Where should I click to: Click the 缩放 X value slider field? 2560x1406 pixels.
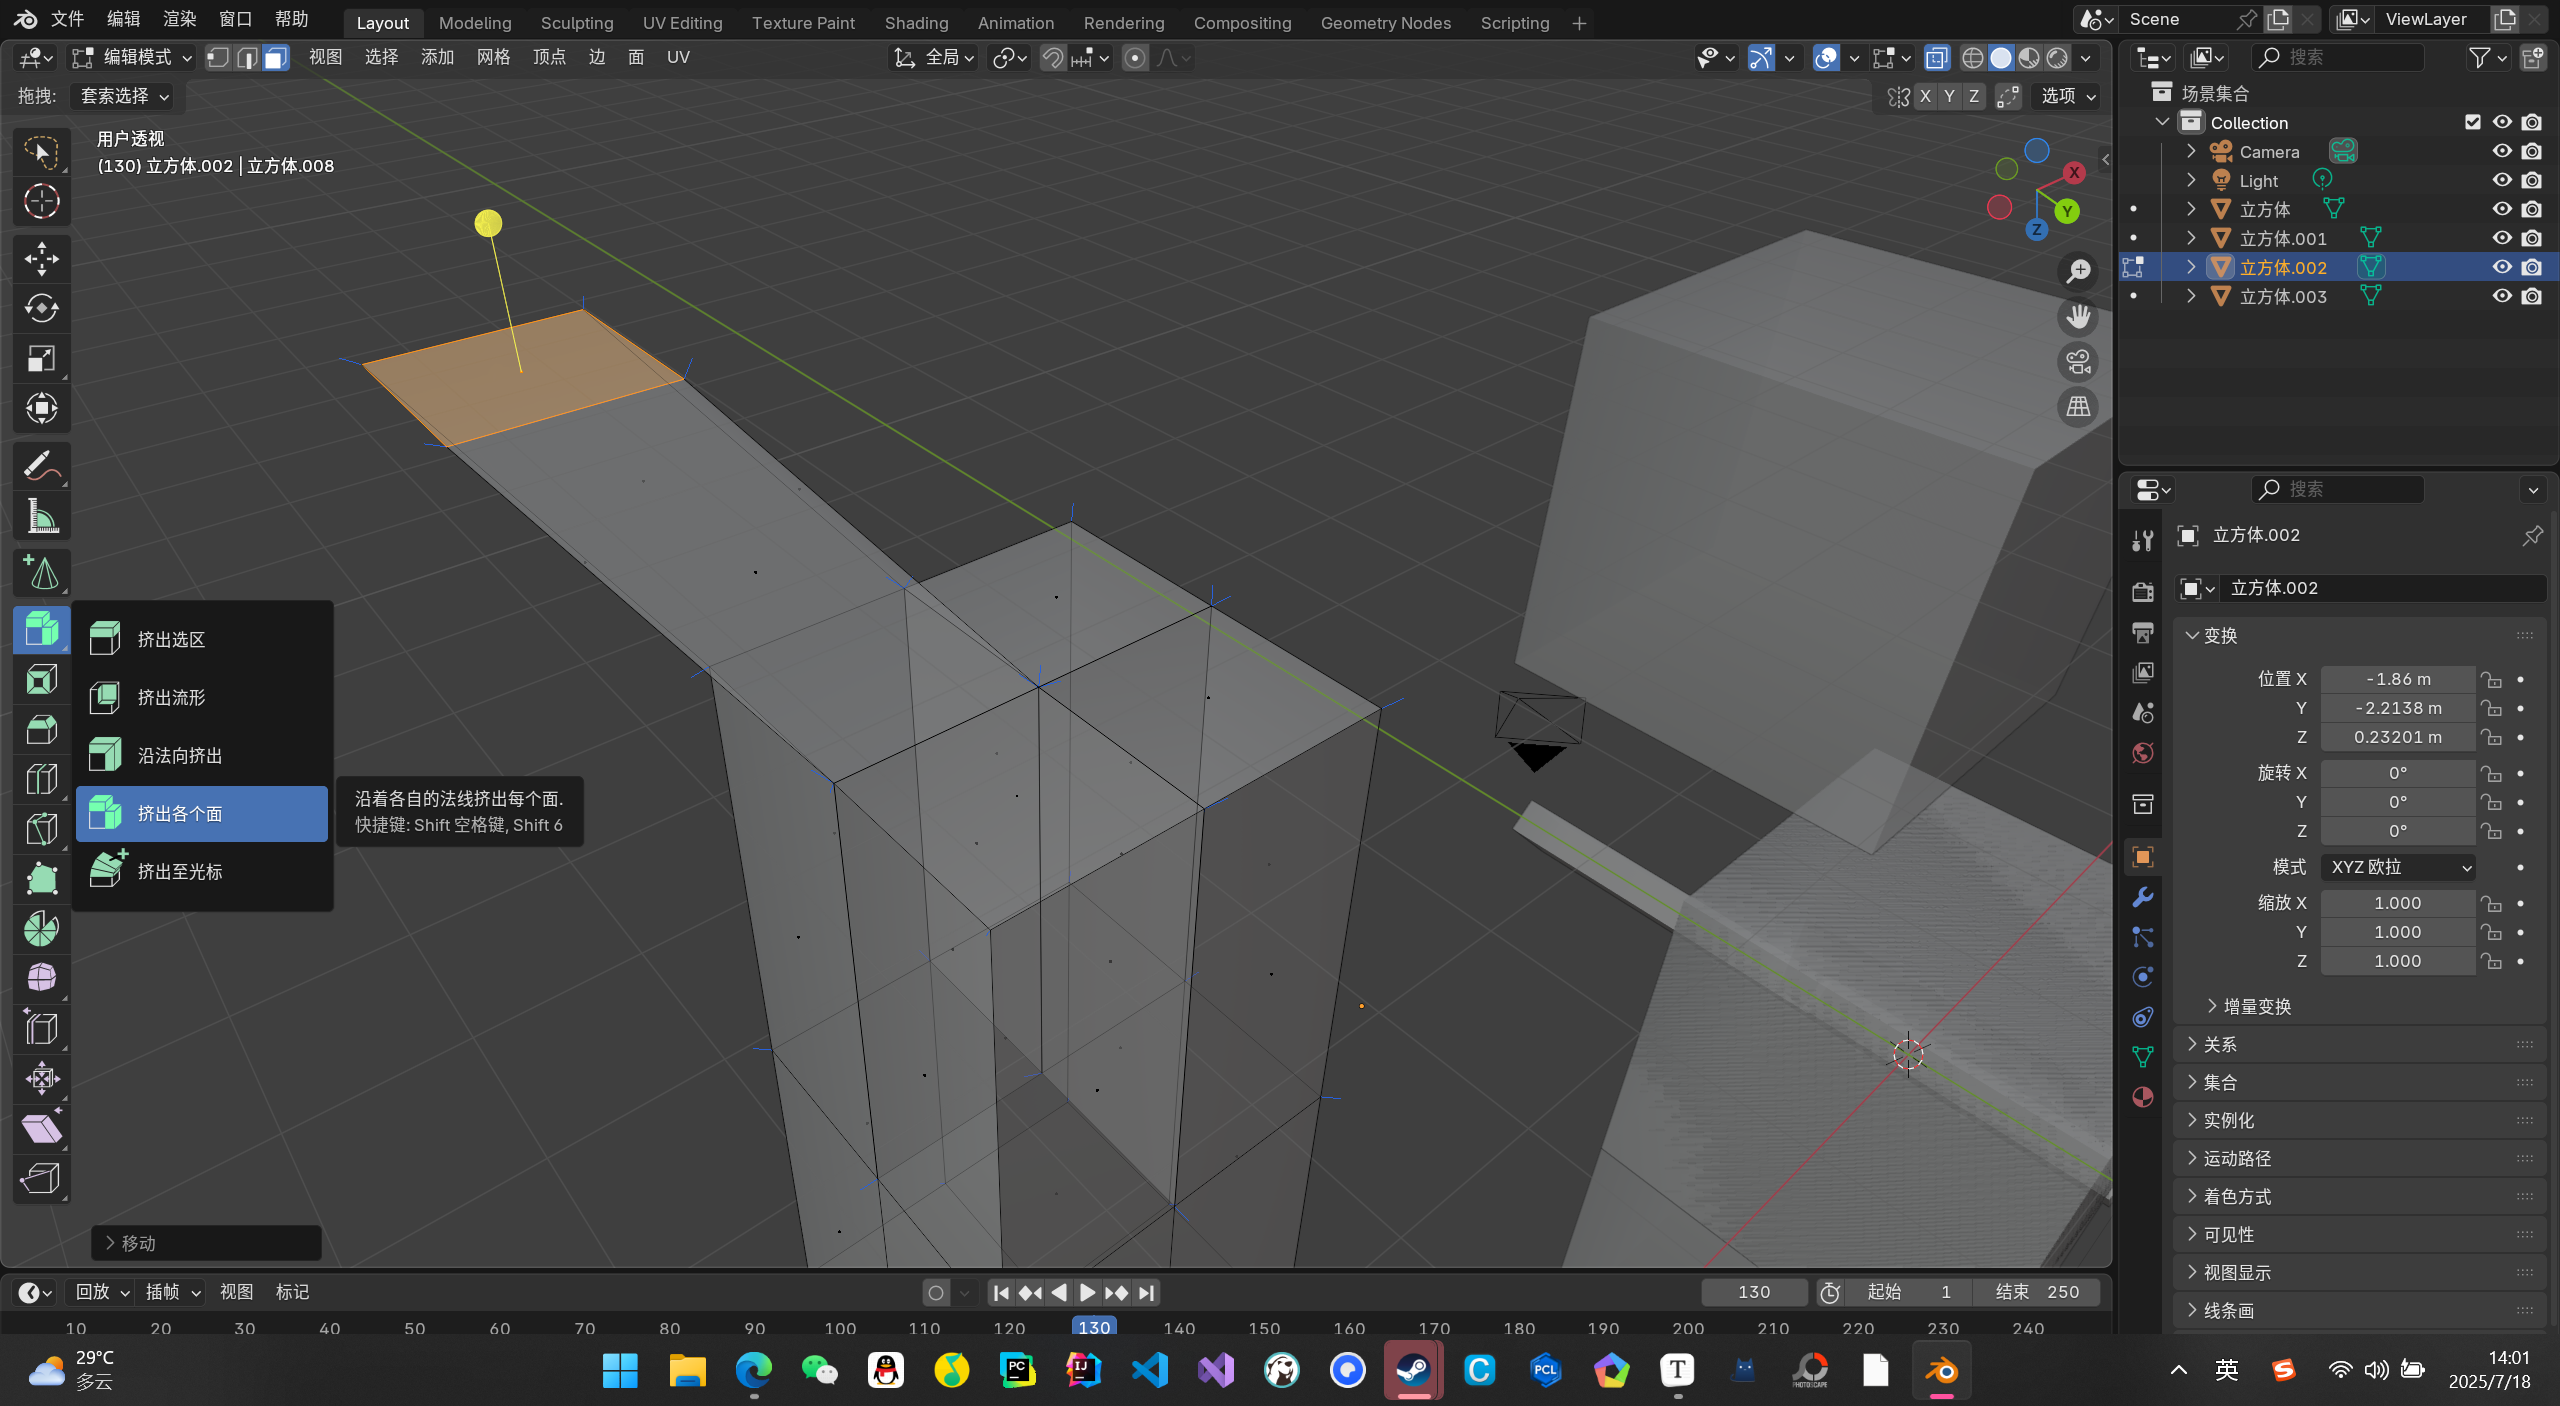[x=2397, y=903]
